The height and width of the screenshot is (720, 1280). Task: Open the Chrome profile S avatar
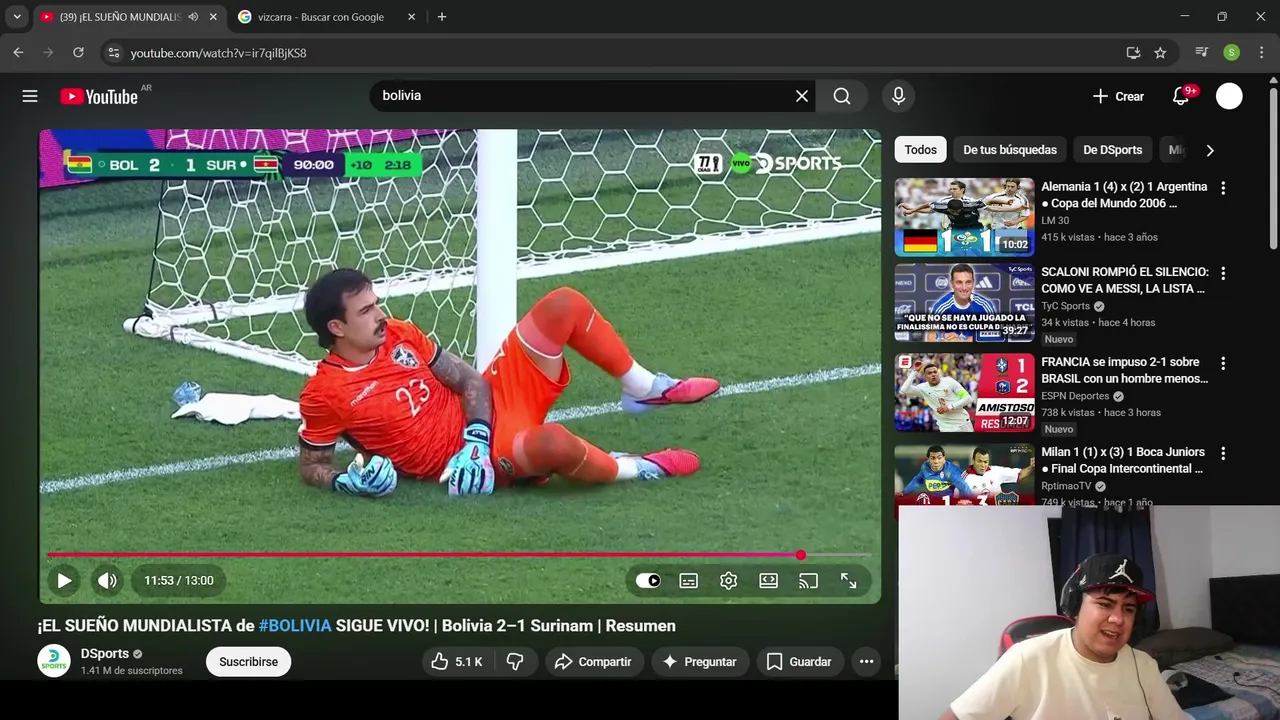pyautogui.click(x=1232, y=53)
